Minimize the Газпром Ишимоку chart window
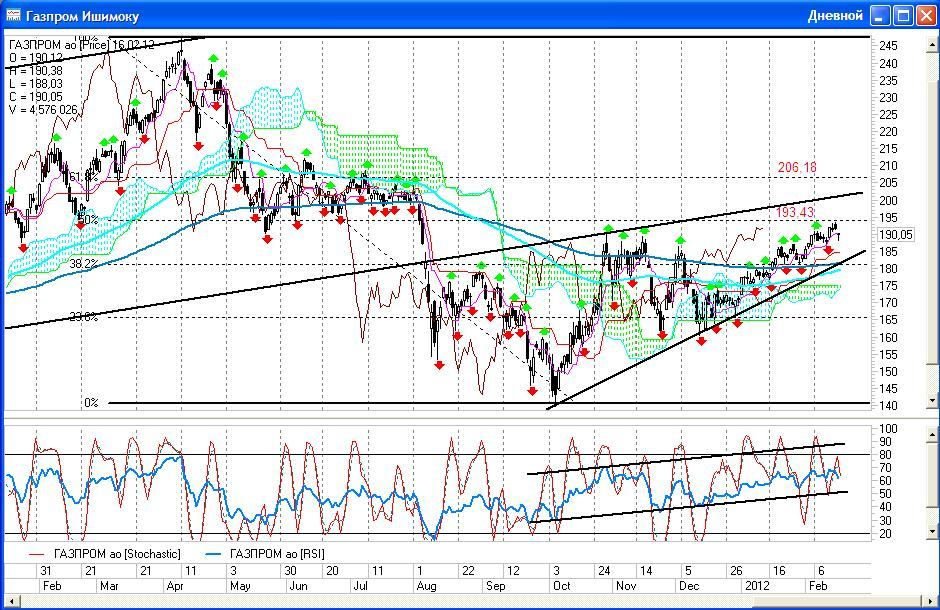Viewport: 940px width, 610px height. point(880,15)
